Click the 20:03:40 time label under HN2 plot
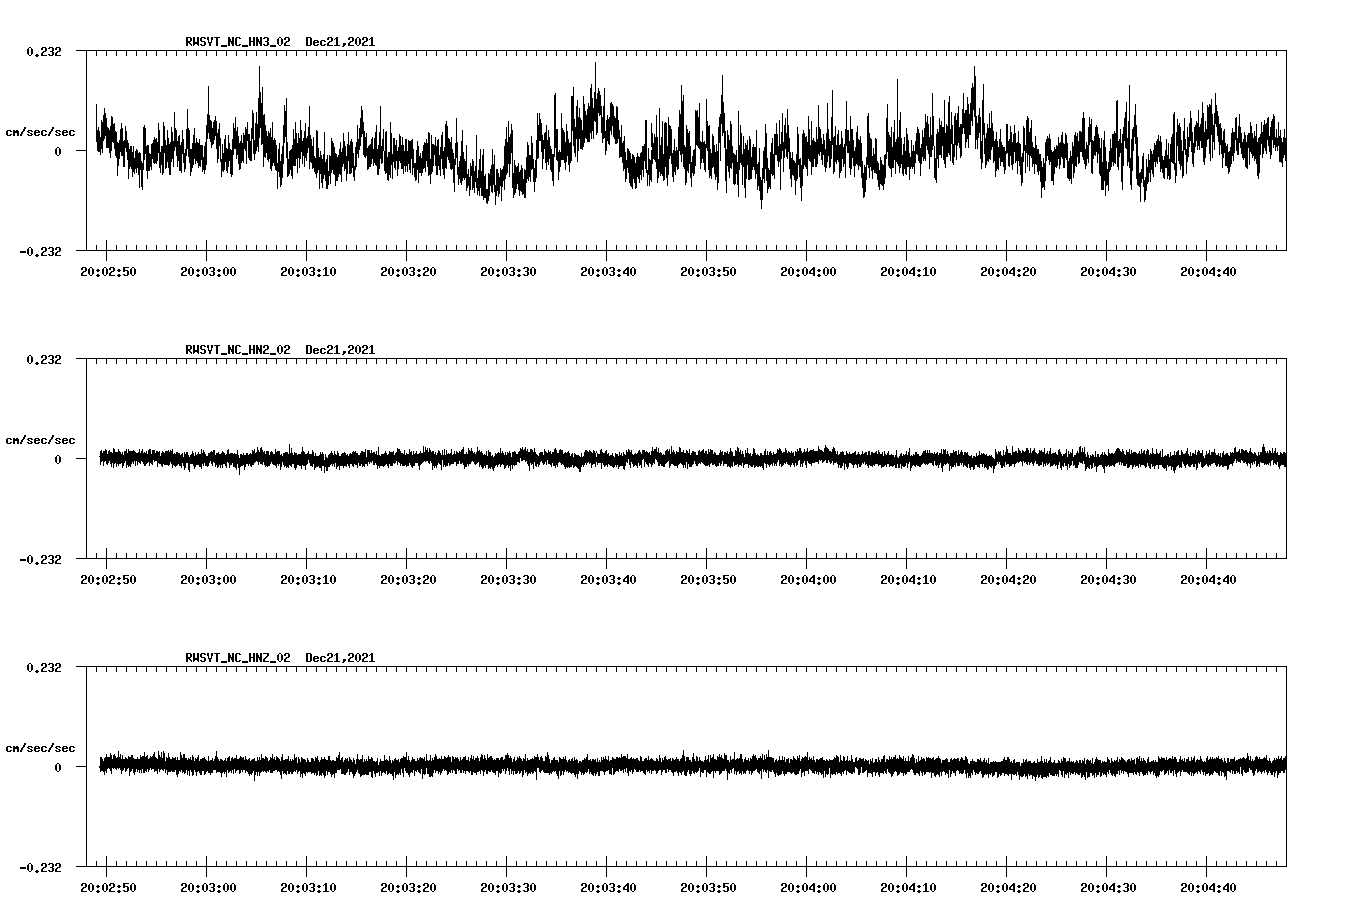 tap(608, 579)
